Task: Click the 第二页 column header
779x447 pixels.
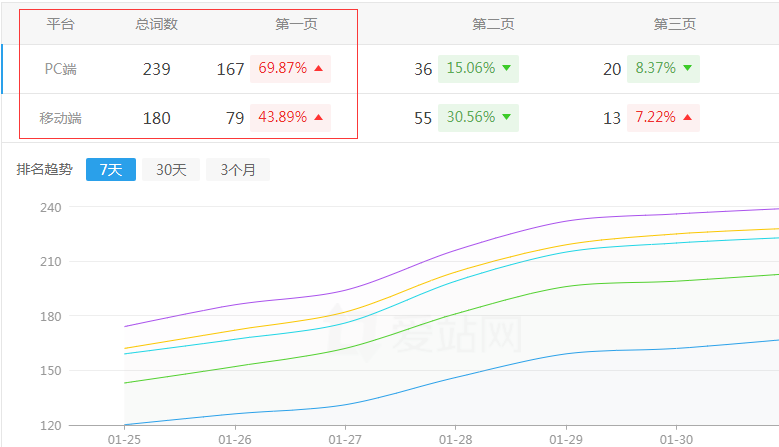Action: (493, 24)
